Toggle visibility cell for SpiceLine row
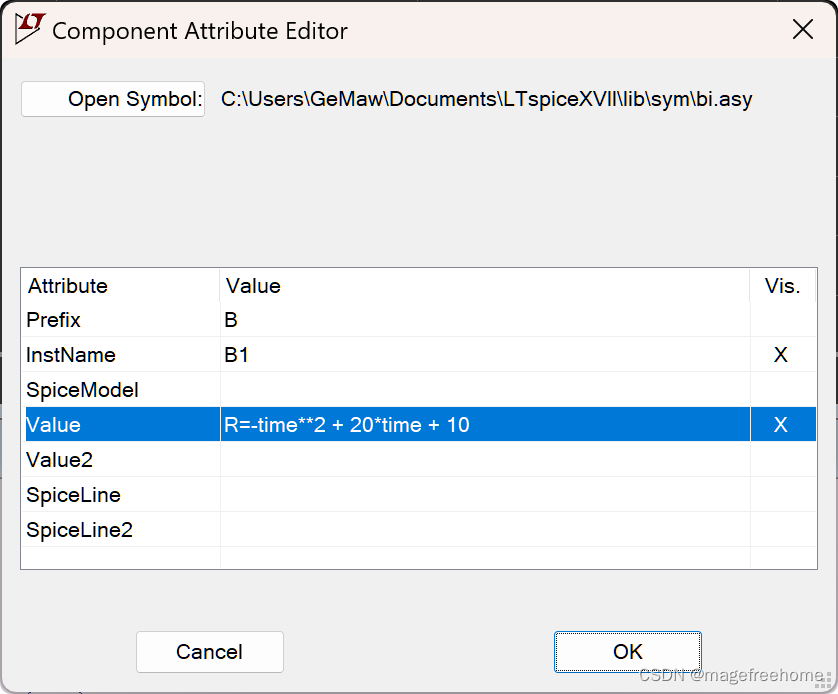Image resolution: width=838 pixels, height=694 pixels. coord(783,495)
